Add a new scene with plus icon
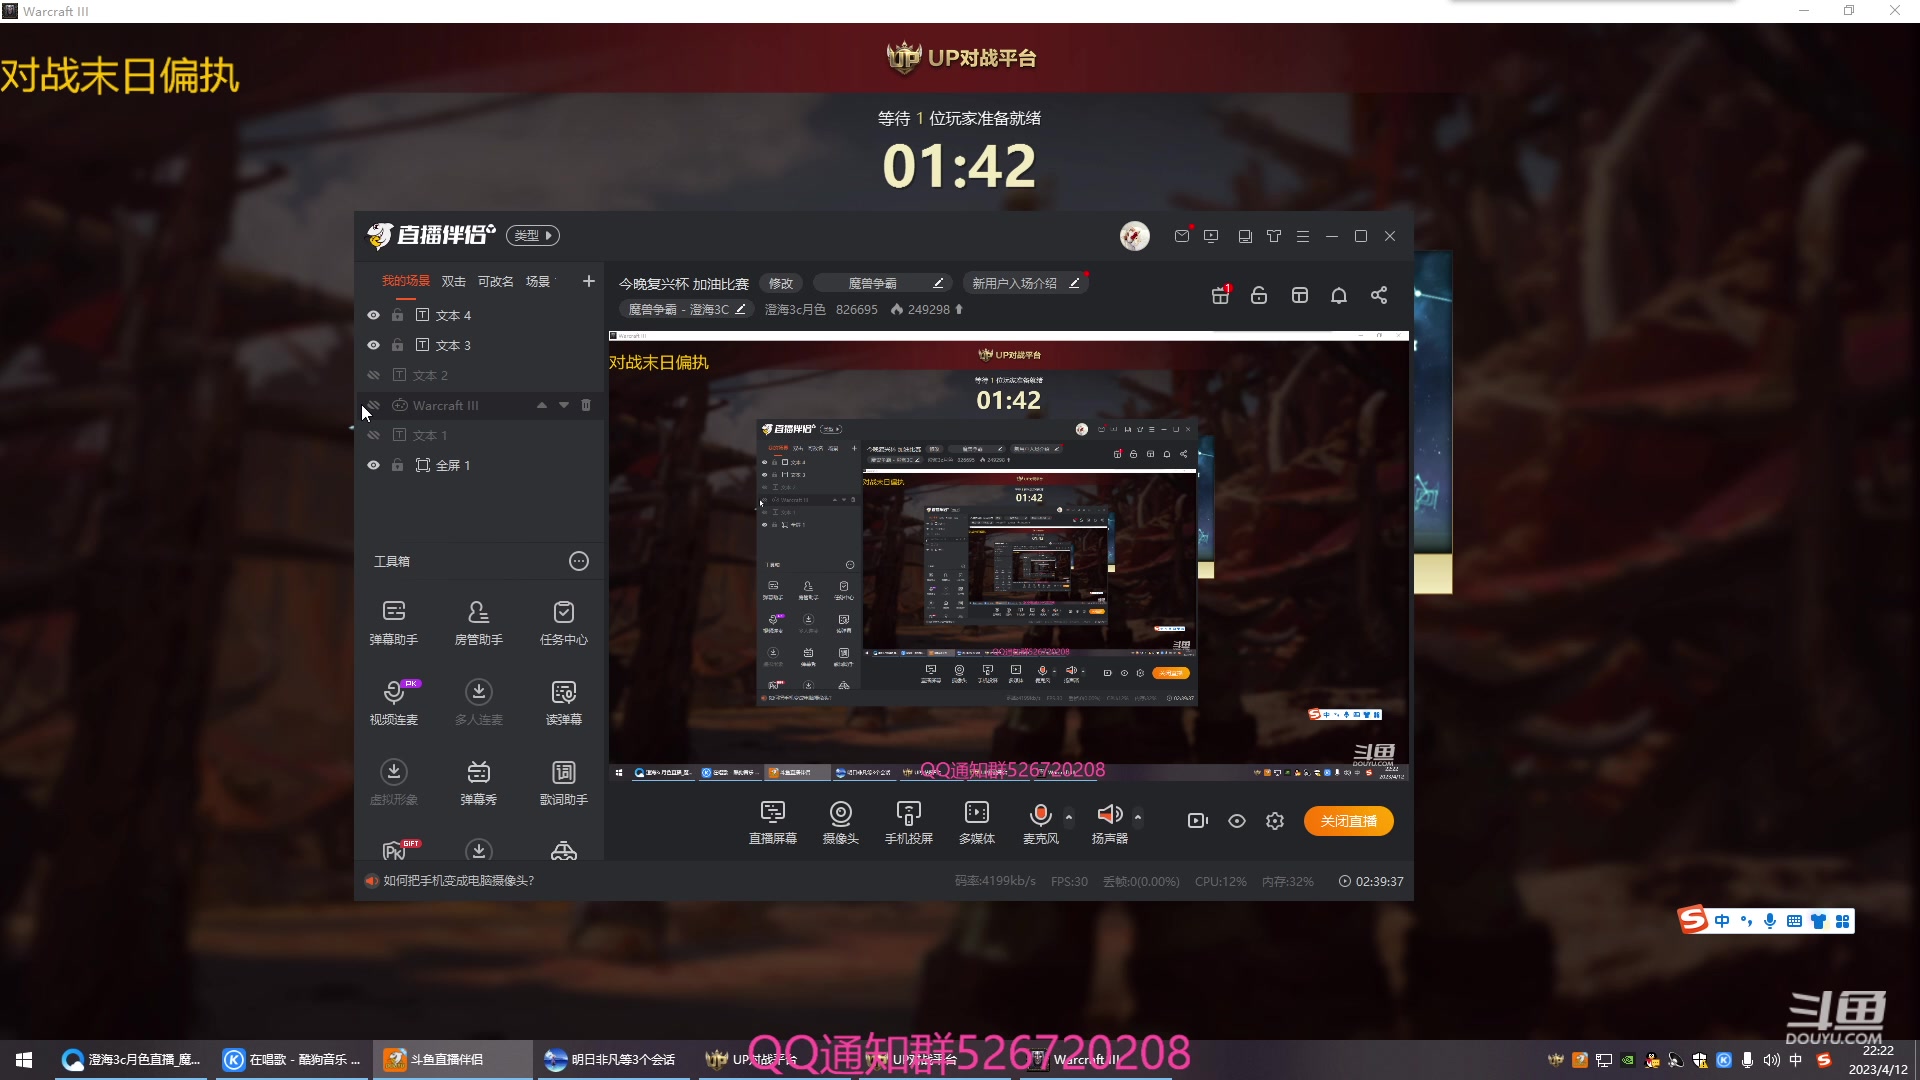The width and height of the screenshot is (1920, 1080). coord(589,281)
